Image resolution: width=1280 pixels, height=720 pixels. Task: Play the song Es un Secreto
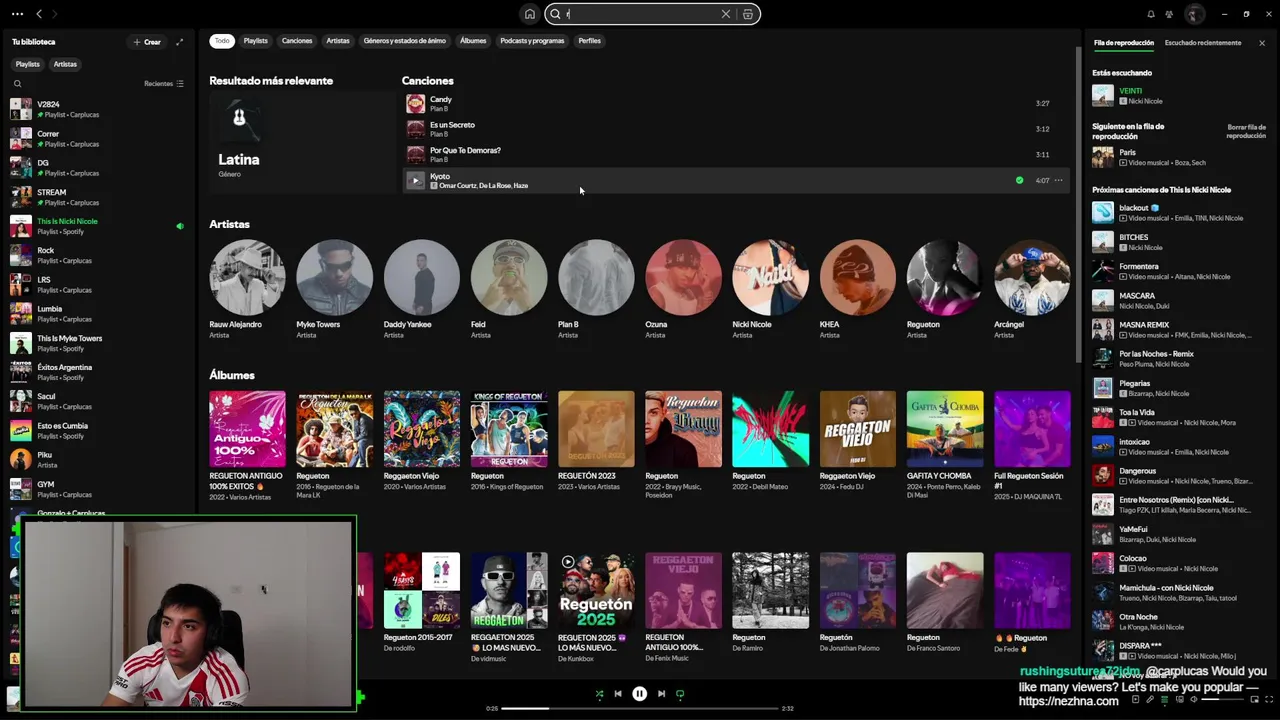tap(736, 129)
